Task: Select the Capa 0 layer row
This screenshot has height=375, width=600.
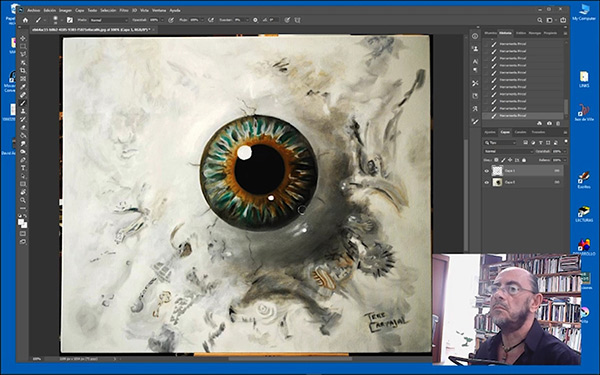Action: (x=523, y=183)
